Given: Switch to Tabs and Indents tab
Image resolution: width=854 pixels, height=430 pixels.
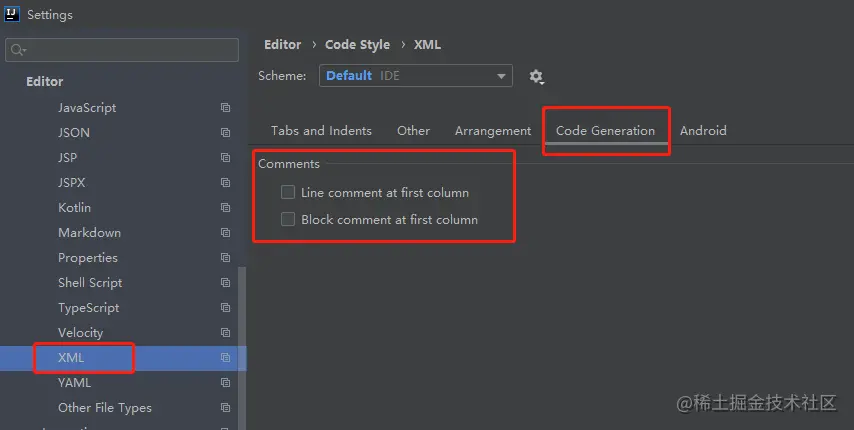Looking at the screenshot, I should (x=321, y=131).
